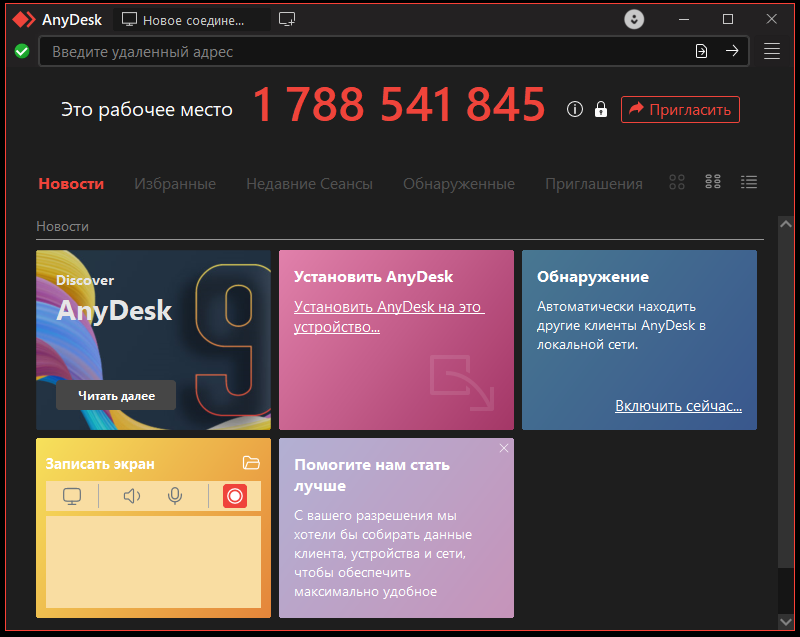Open the hamburger main menu
This screenshot has width=800, height=637.
tap(771, 51)
